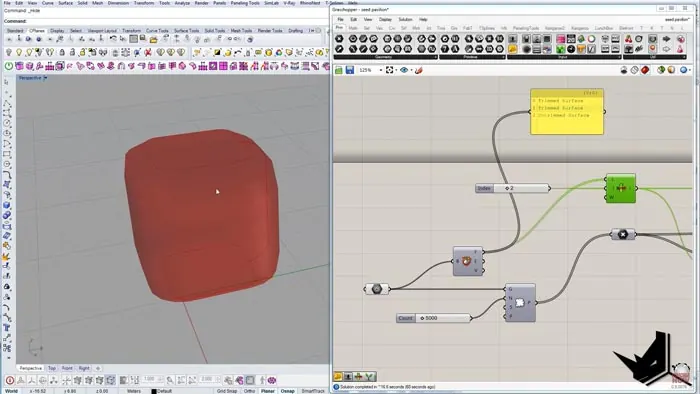Toggle Ortho mode in status bar
Image resolution: width=700 pixels, height=394 pixels.
tap(249, 391)
